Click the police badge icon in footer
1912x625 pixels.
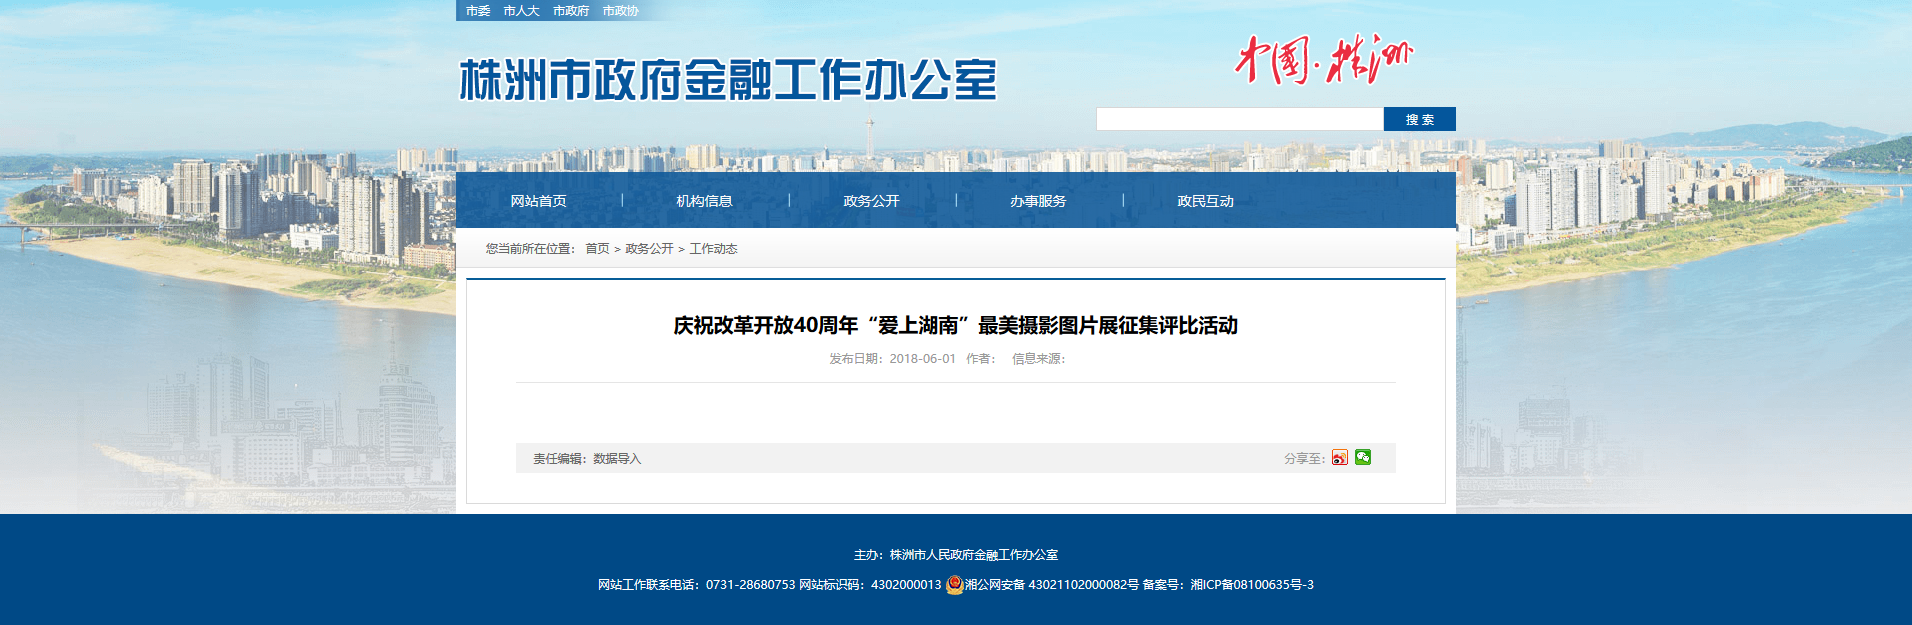954,585
